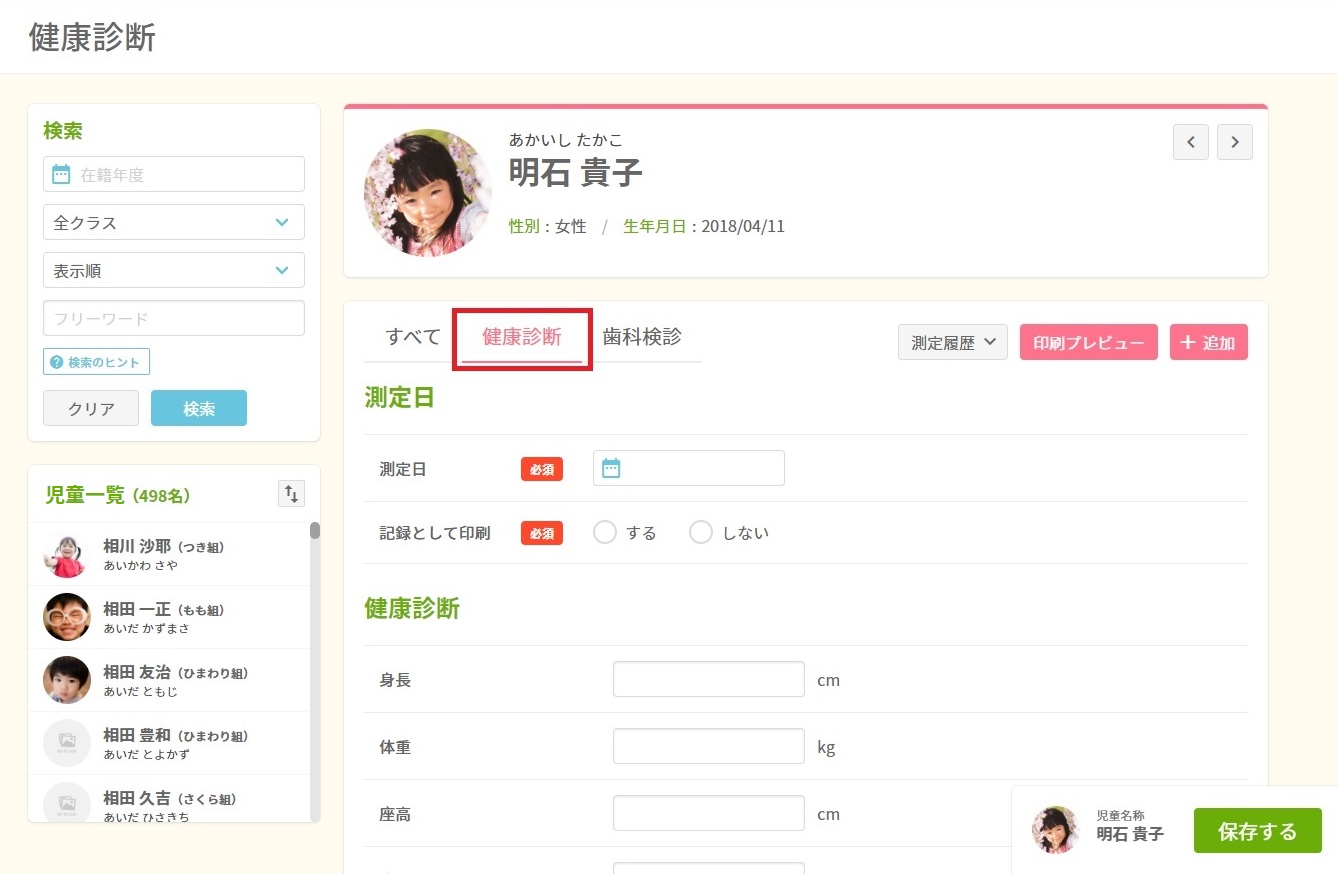The height and width of the screenshot is (875, 1338).
Task: Click 相田 久吉 placeholder avatar
Action: click(67, 804)
